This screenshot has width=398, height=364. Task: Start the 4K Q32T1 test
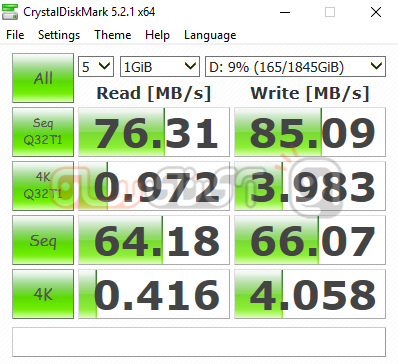click(43, 186)
